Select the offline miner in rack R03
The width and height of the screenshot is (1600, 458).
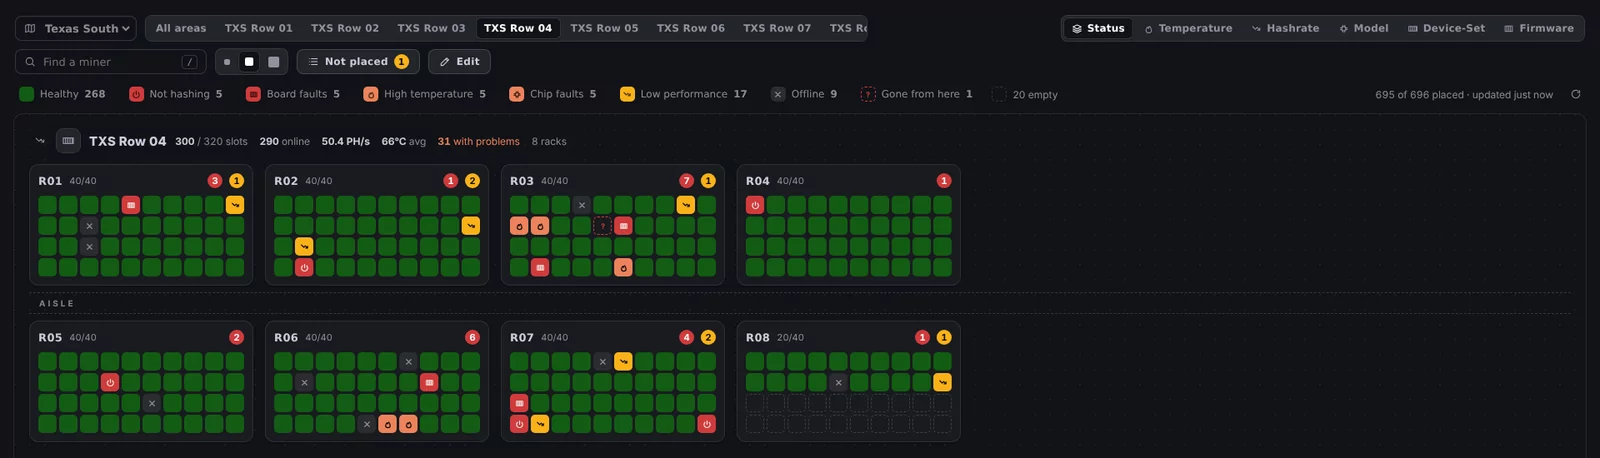pos(581,205)
